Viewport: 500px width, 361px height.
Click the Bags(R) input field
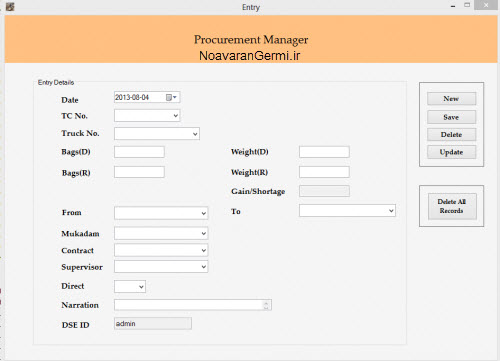tap(139, 172)
